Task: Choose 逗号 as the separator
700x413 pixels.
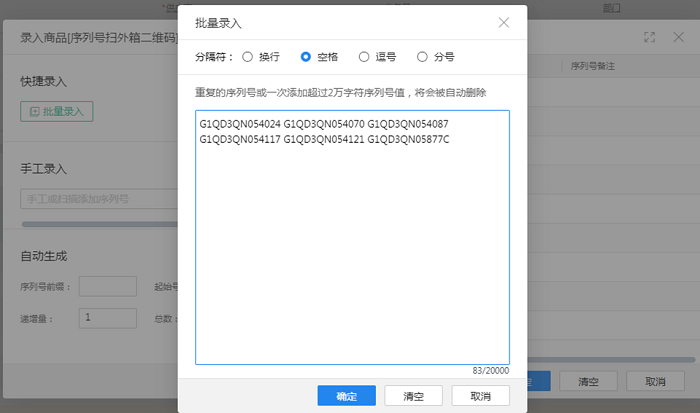Action: 364,57
